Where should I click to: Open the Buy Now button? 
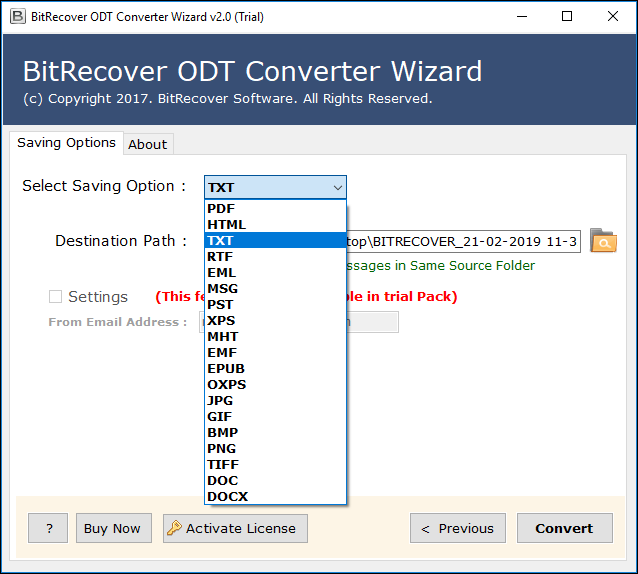[114, 528]
